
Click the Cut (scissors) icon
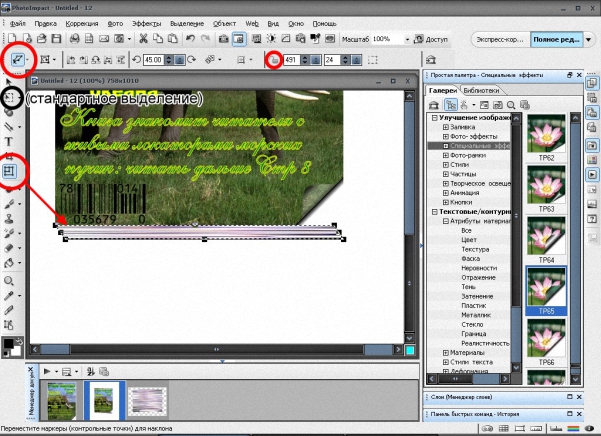pos(143,39)
